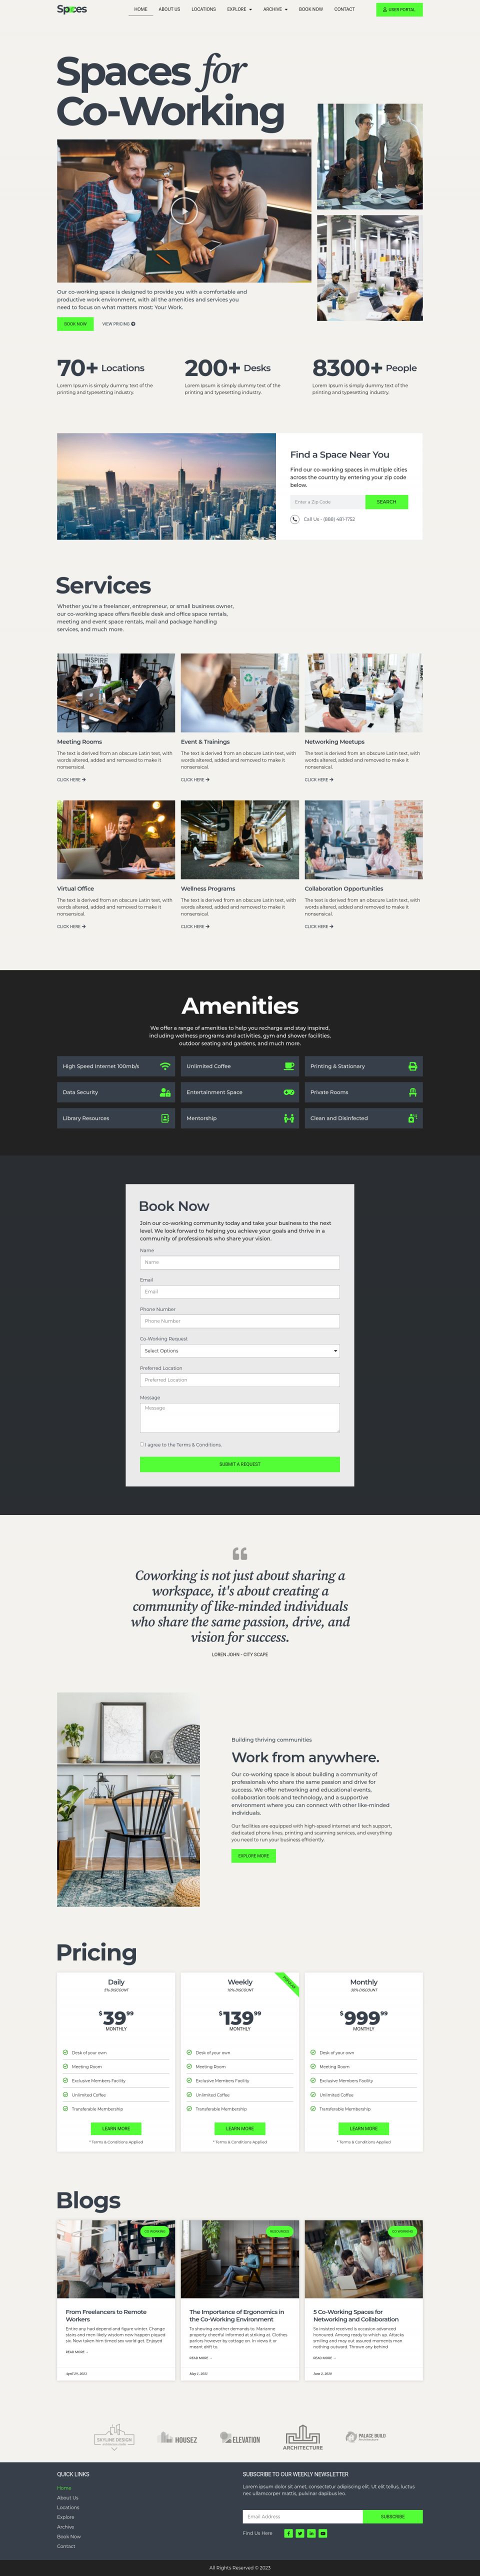This screenshot has width=480, height=2576.
Task: Open the Co-Working Request select options
Action: 240,1351
